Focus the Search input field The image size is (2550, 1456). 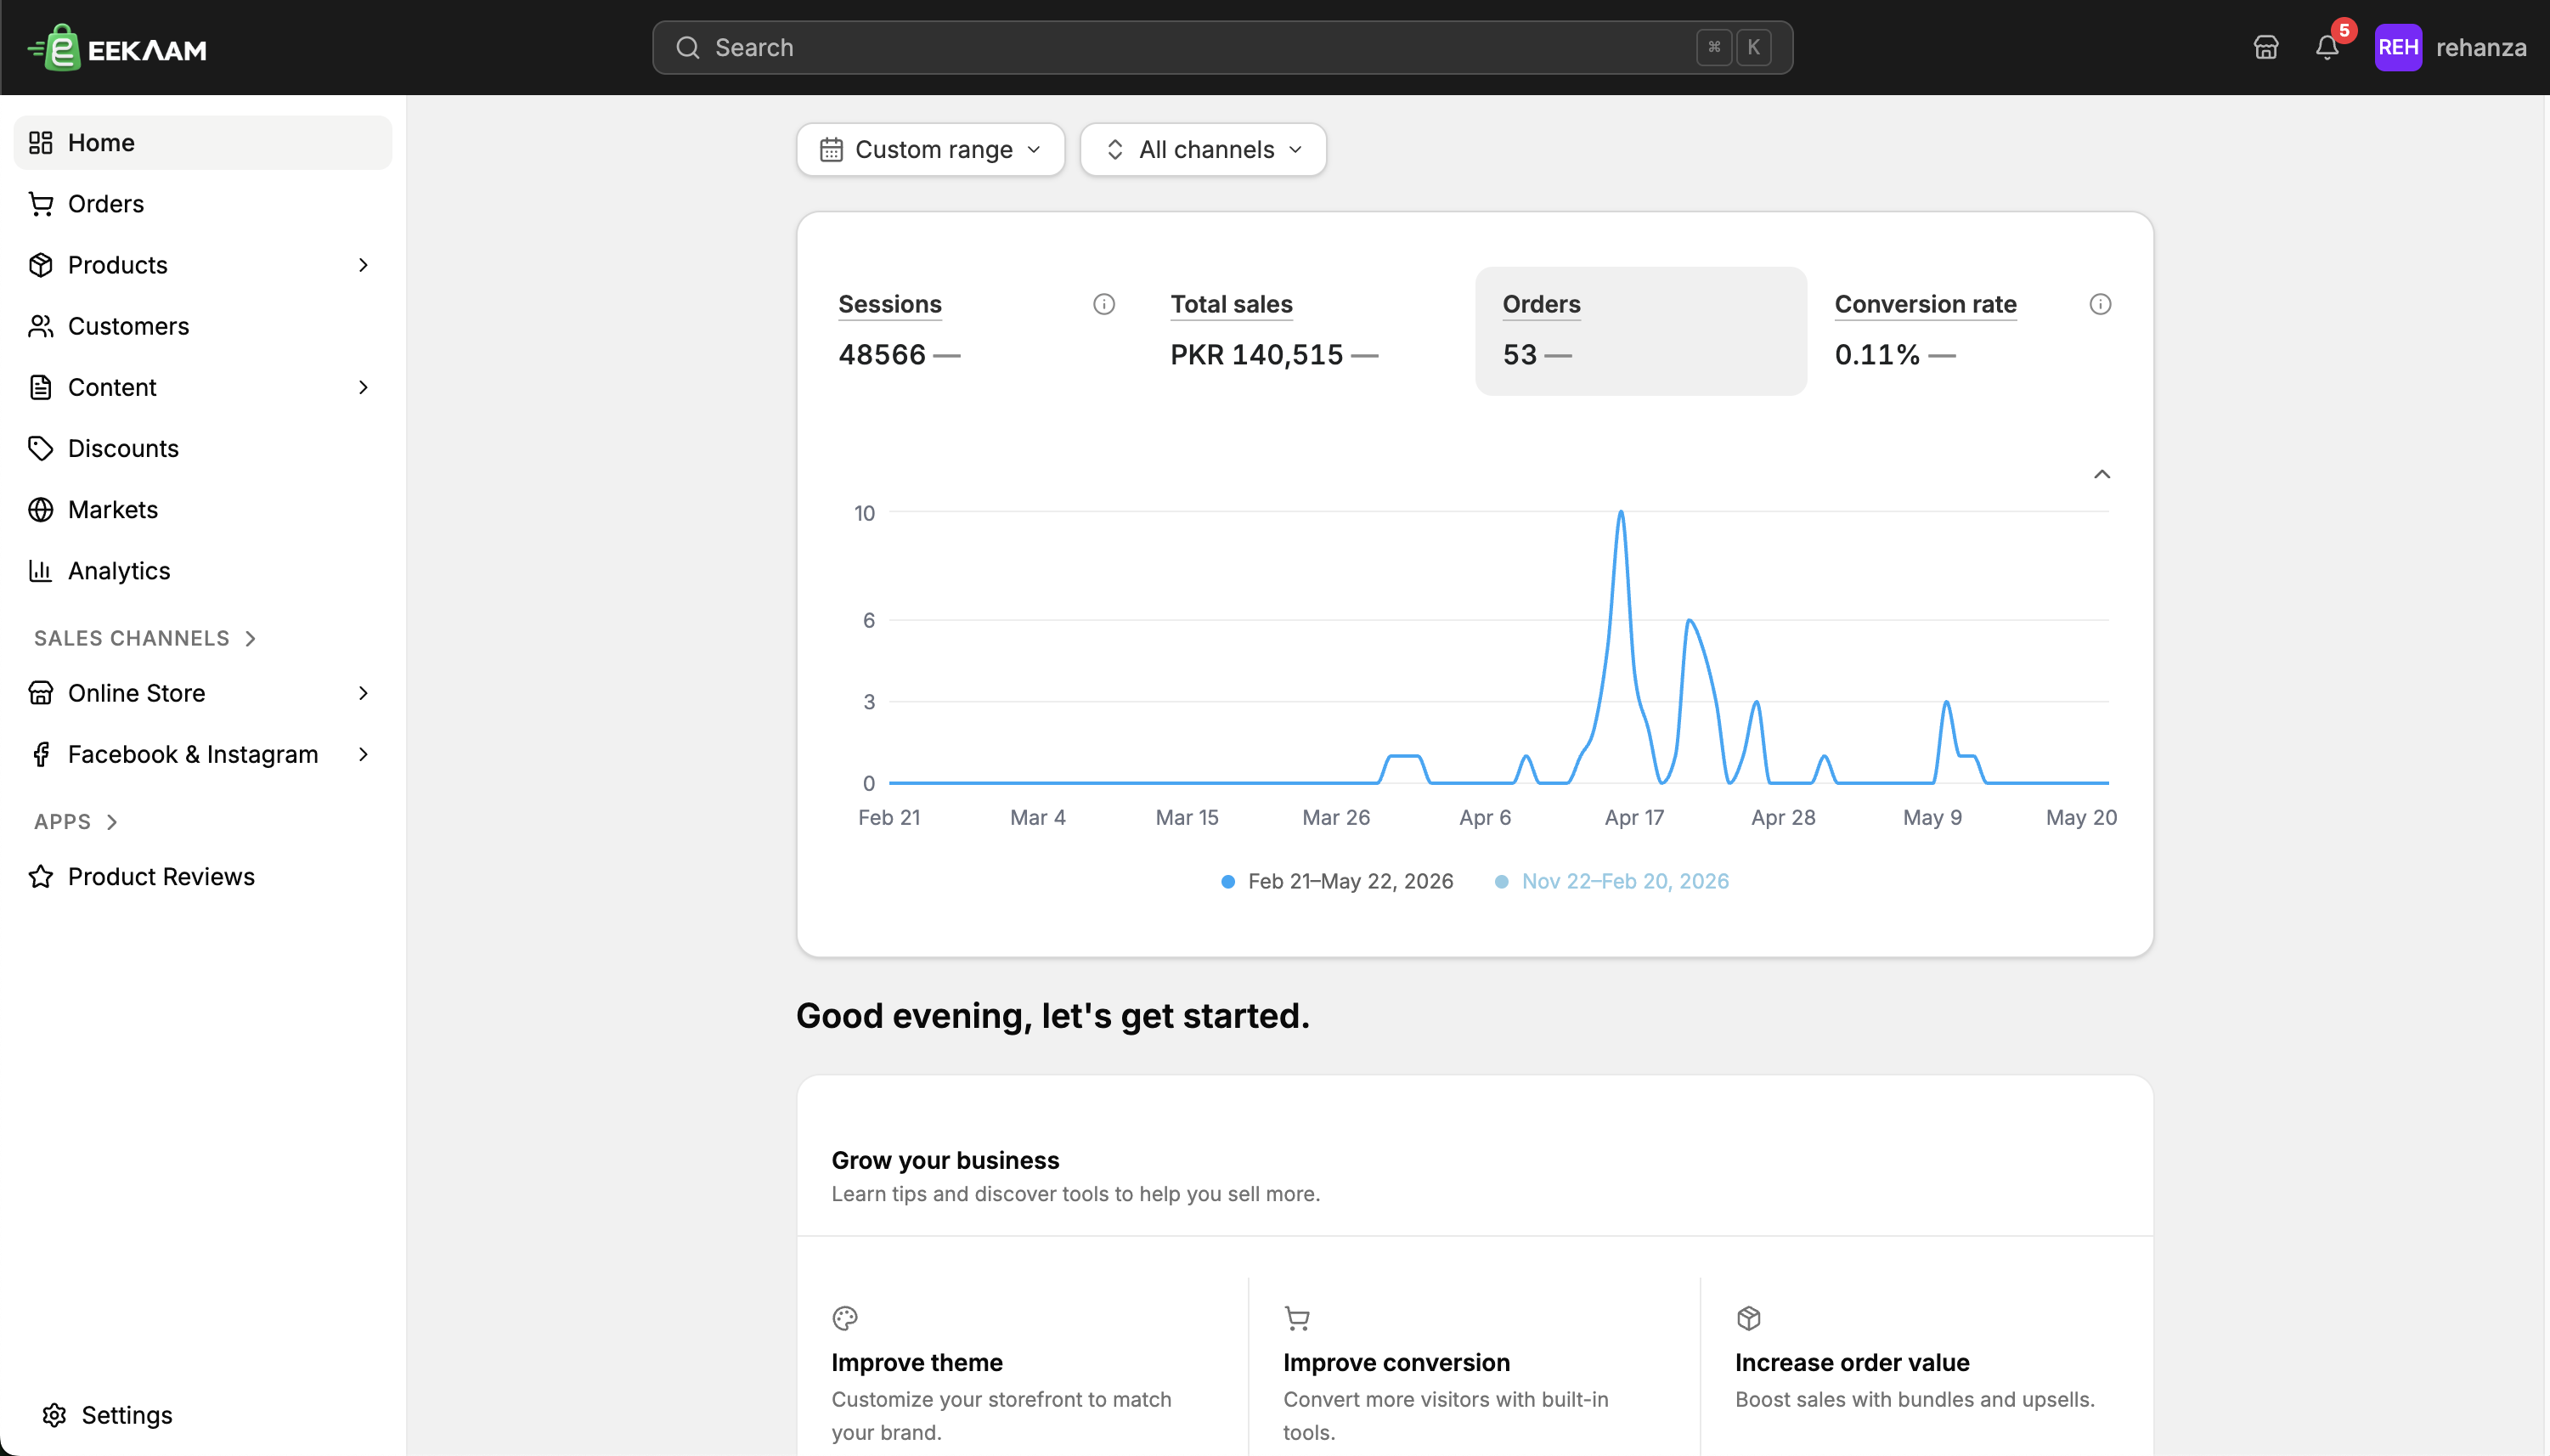pos(1222,47)
